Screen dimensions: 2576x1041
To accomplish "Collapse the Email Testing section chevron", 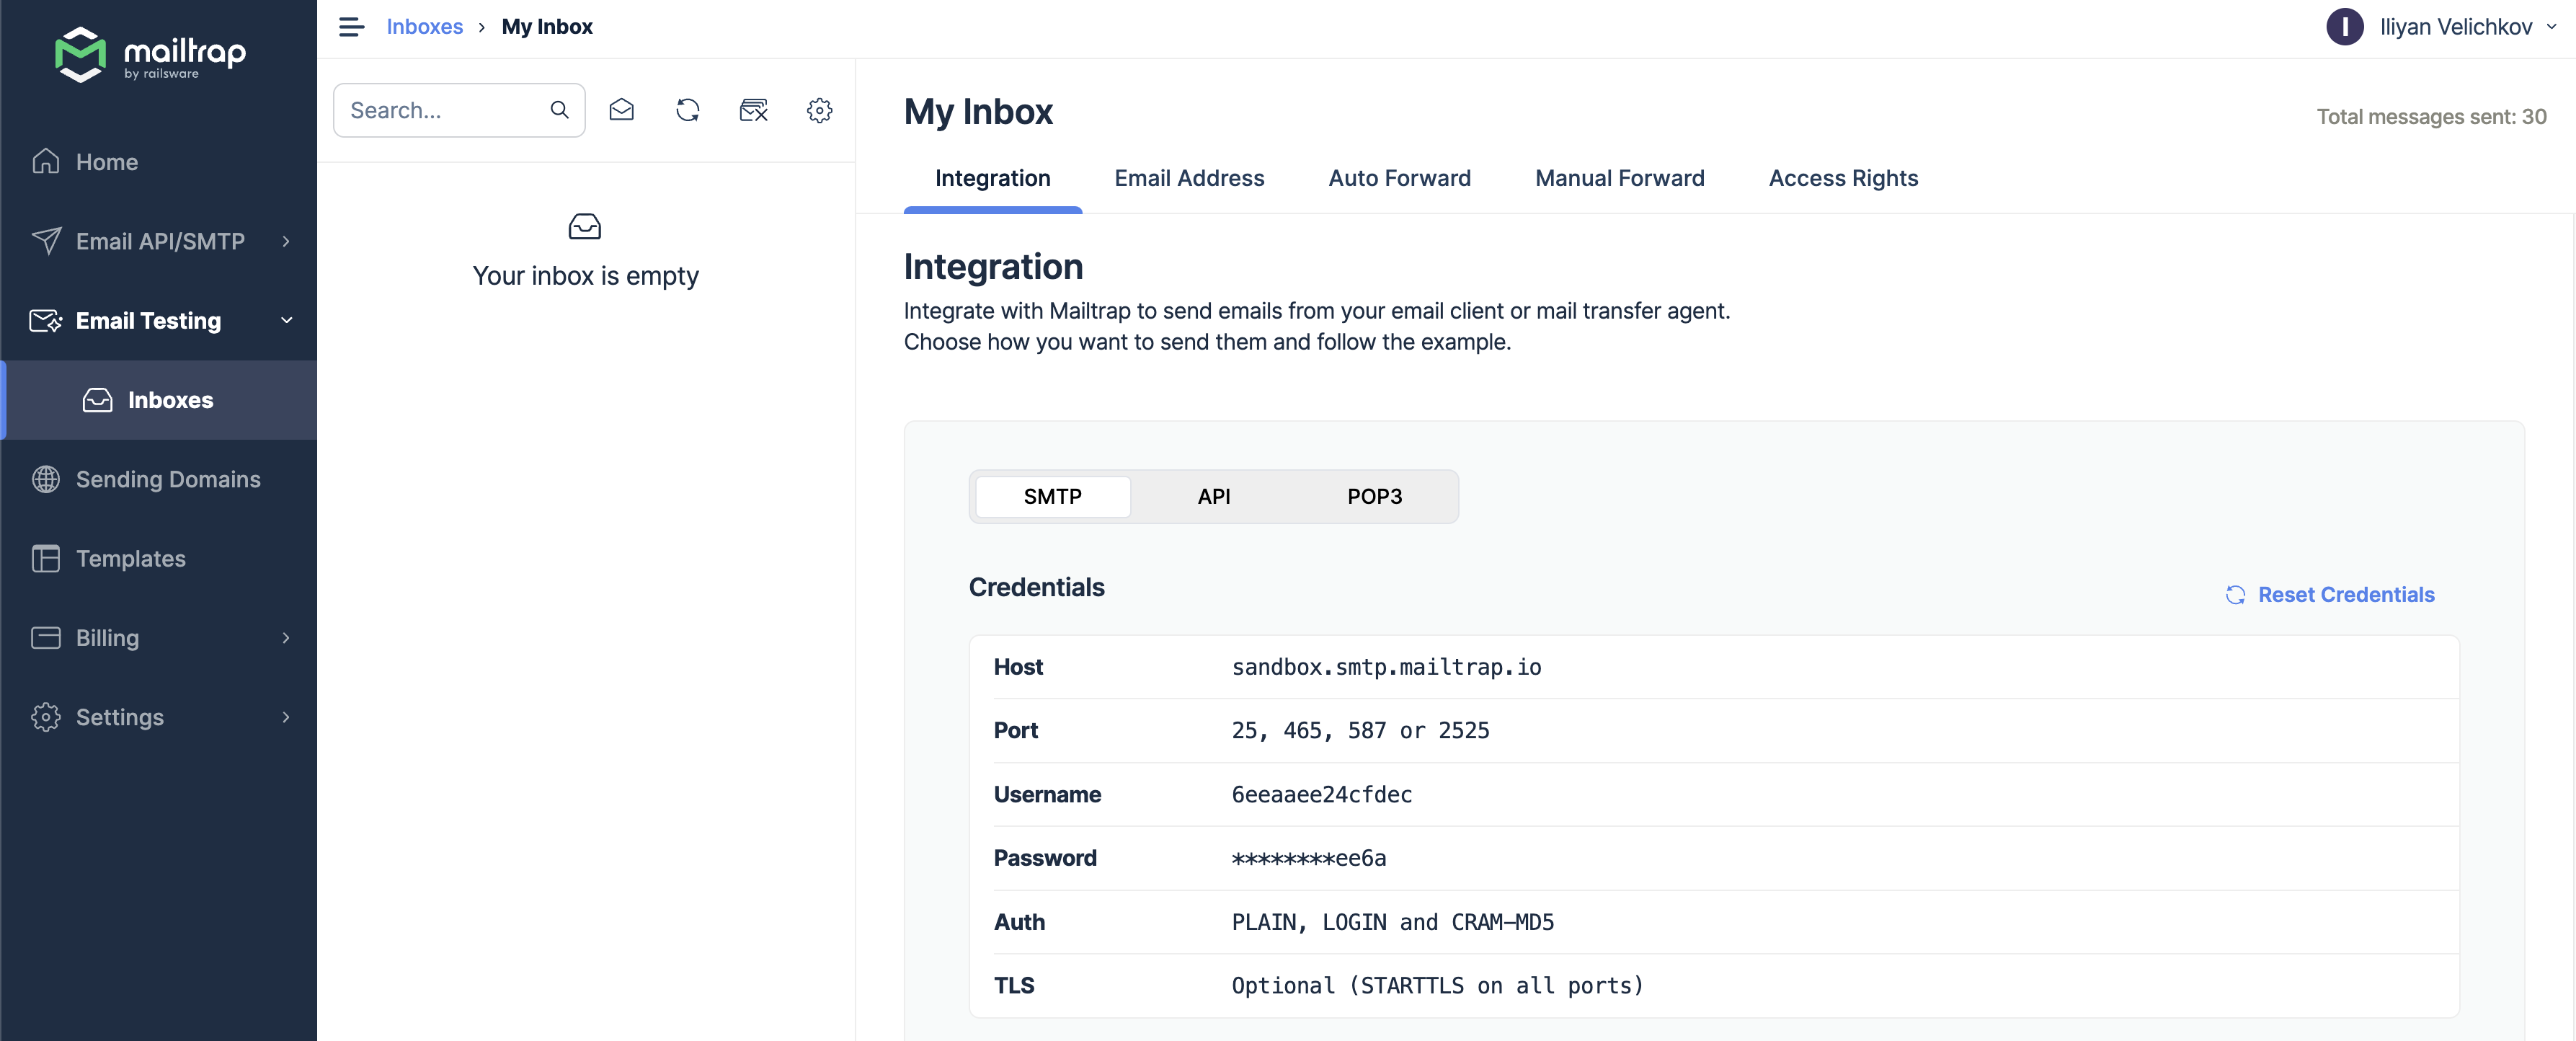I will (x=286, y=320).
